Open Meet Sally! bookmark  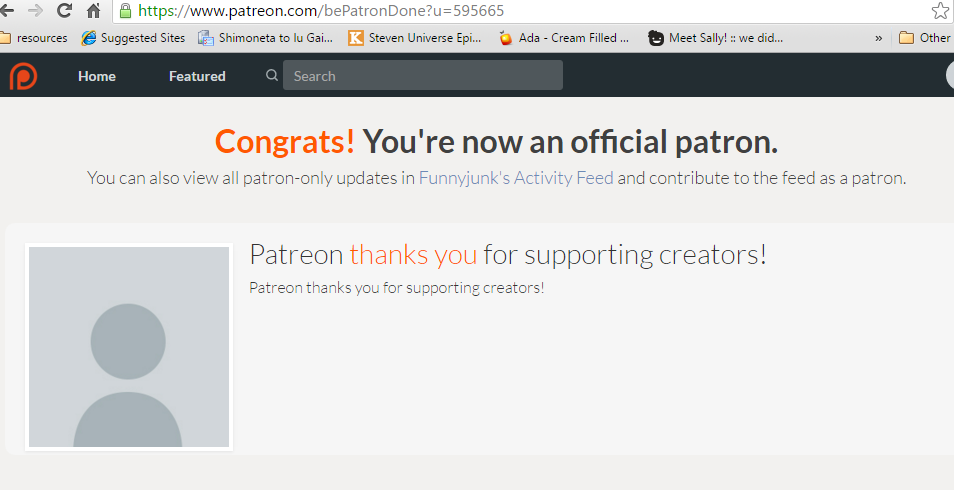[x=716, y=38]
